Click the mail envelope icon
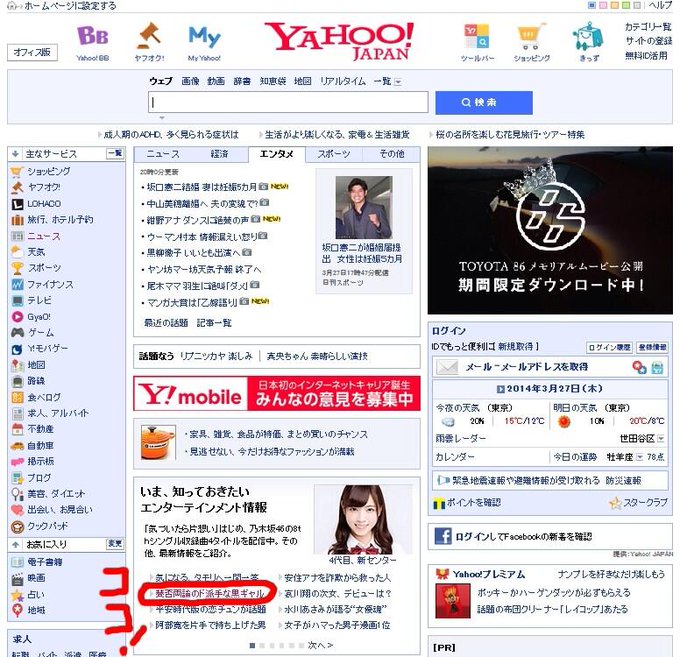The width and height of the screenshot is (680, 657). click(x=447, y=367)
